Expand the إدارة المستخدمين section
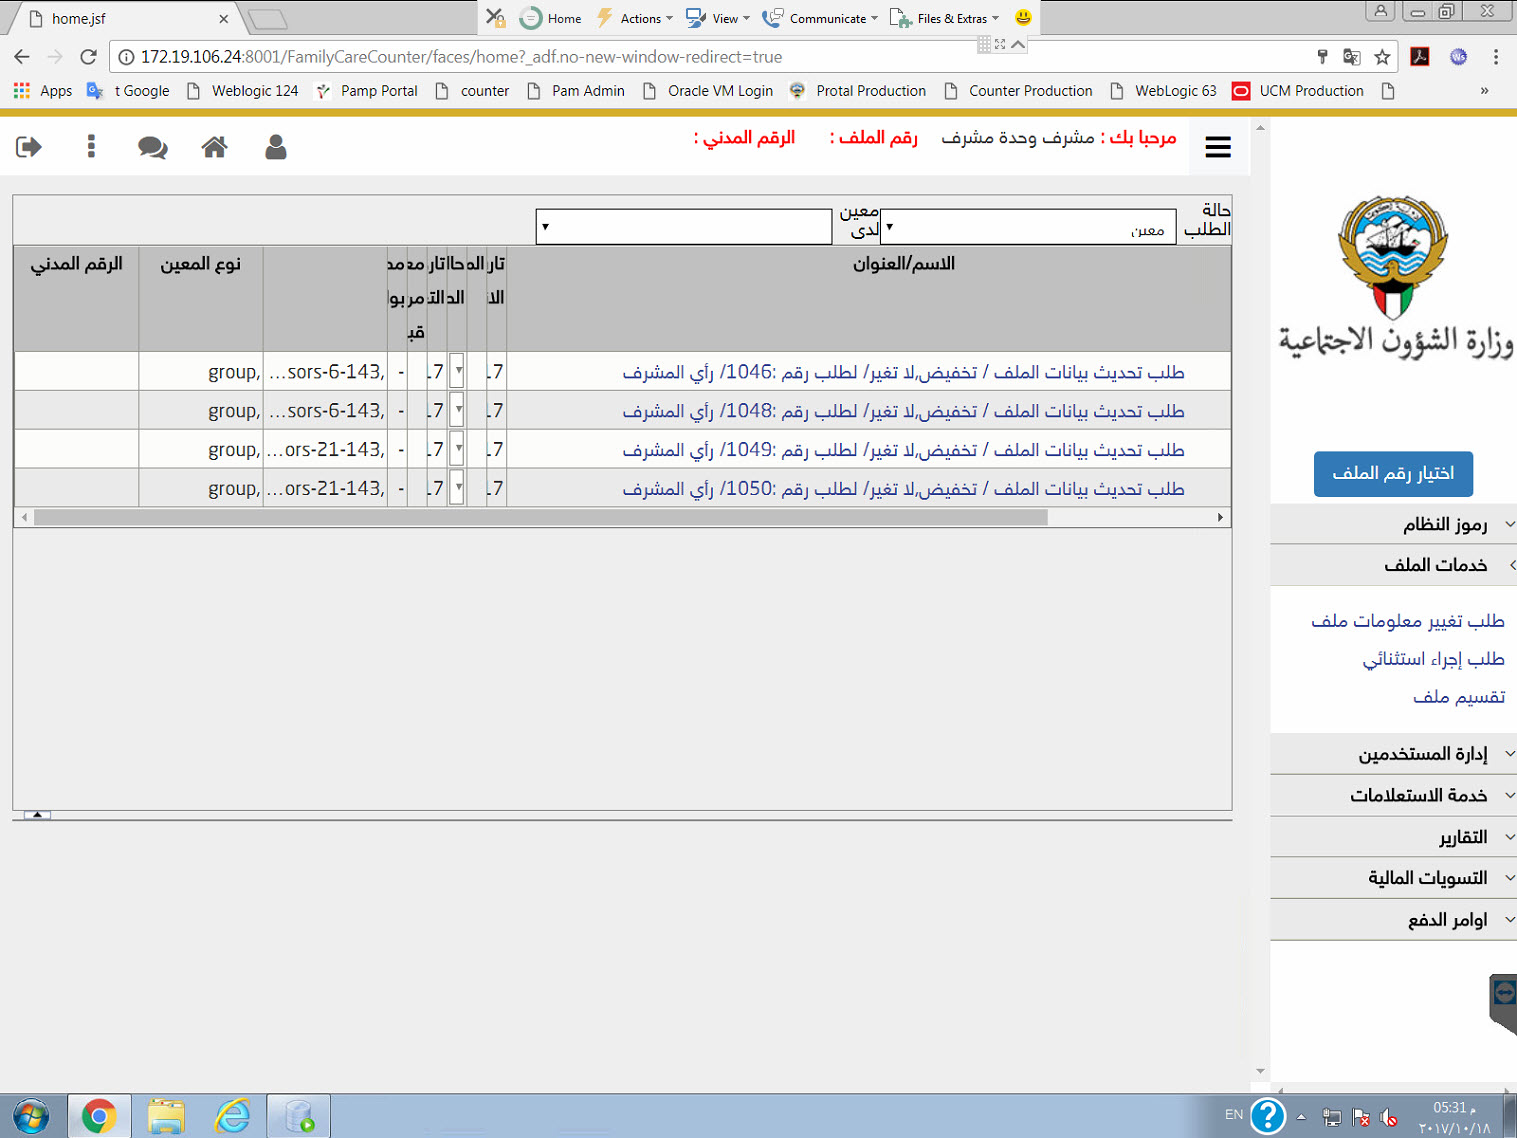 point(1394,754)
